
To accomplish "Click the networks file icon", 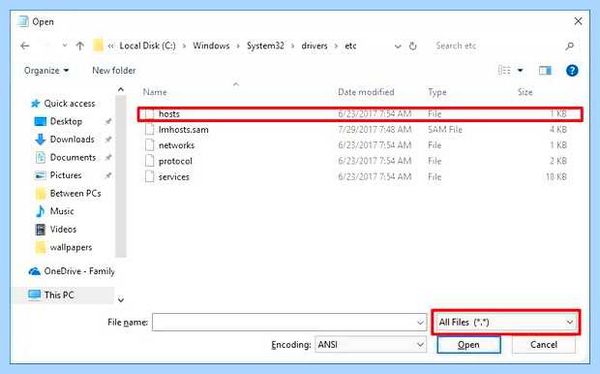I will (150, 145).
